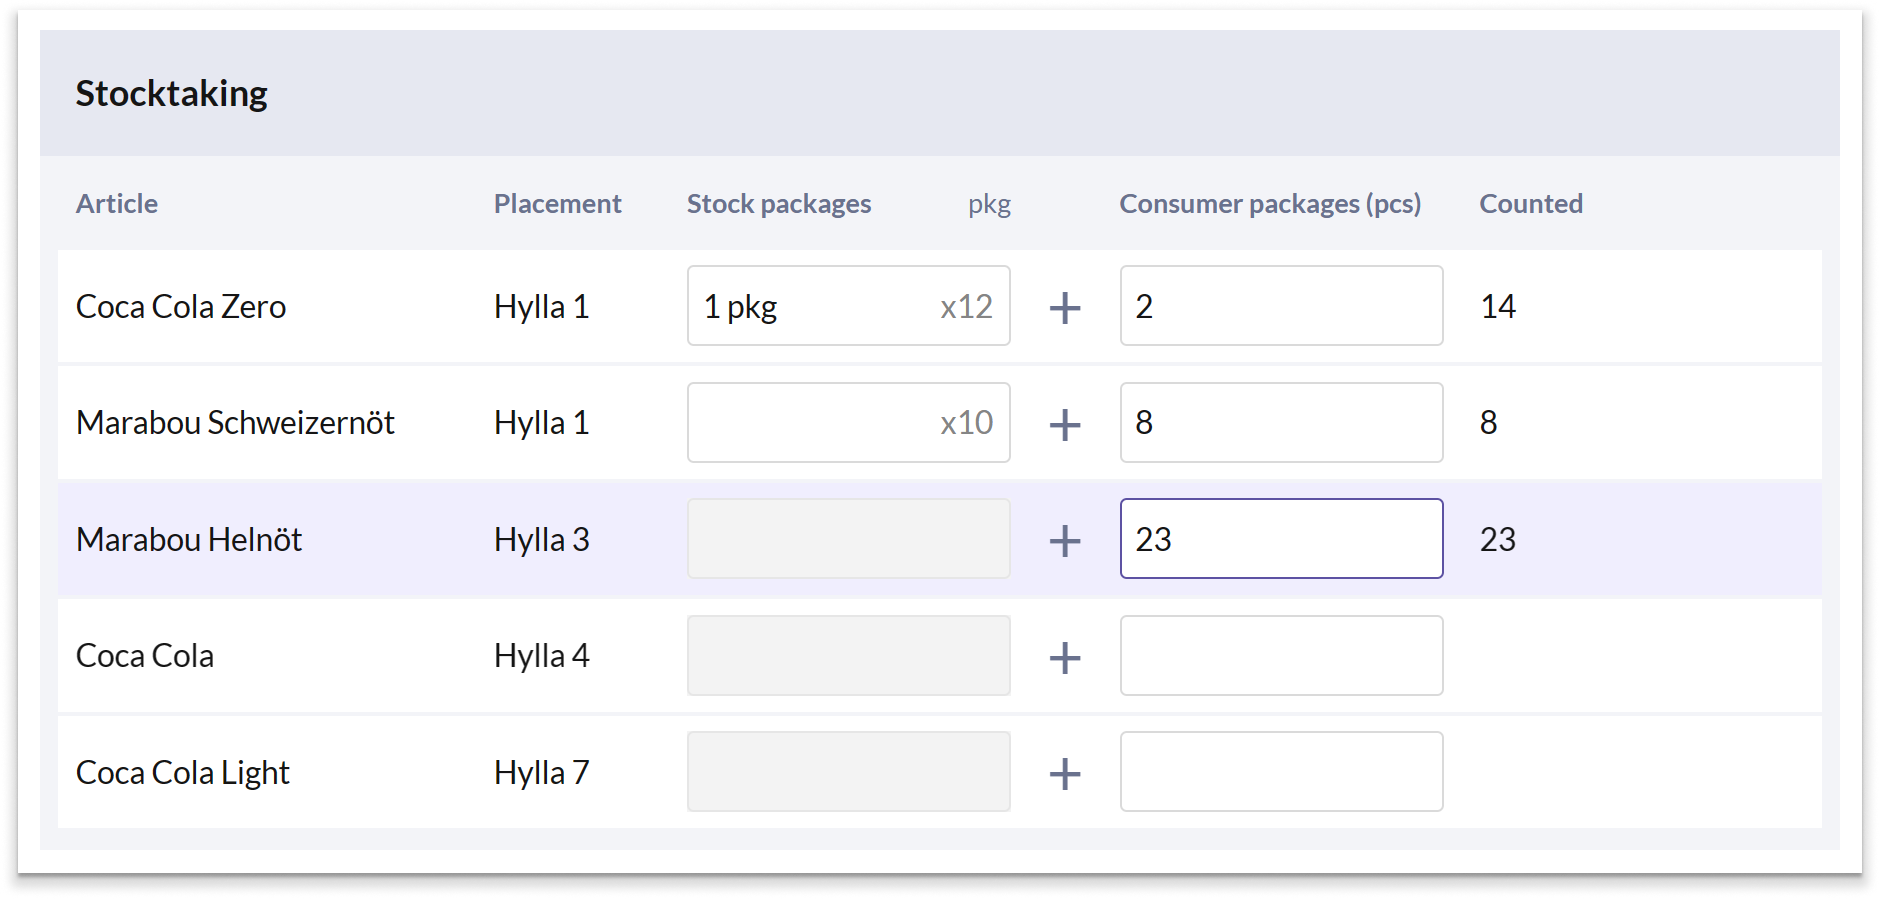Click the plus icon in Coca Cola row
1880x899 pixels.
coord(1065,657)
